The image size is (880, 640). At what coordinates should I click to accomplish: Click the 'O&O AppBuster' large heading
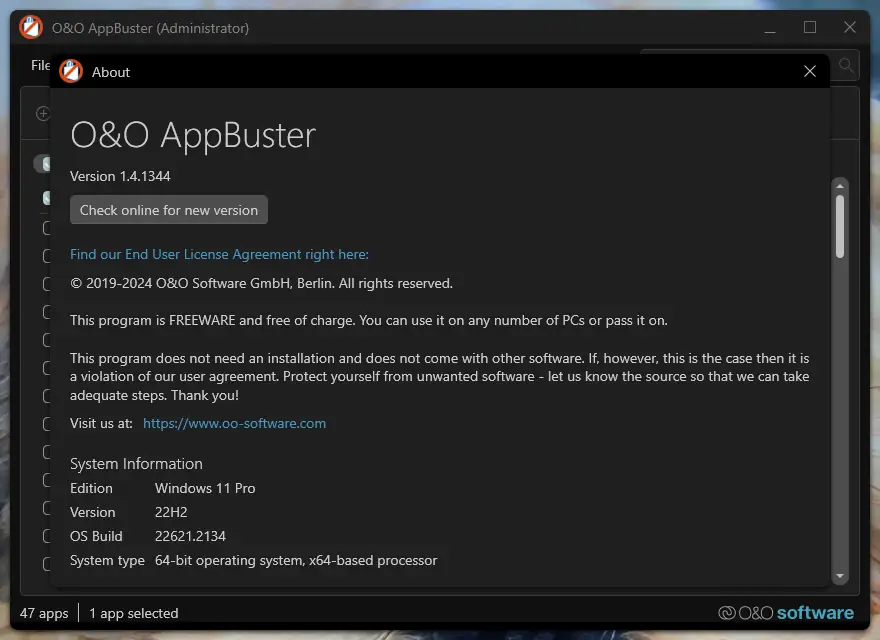tap(193, 135)
